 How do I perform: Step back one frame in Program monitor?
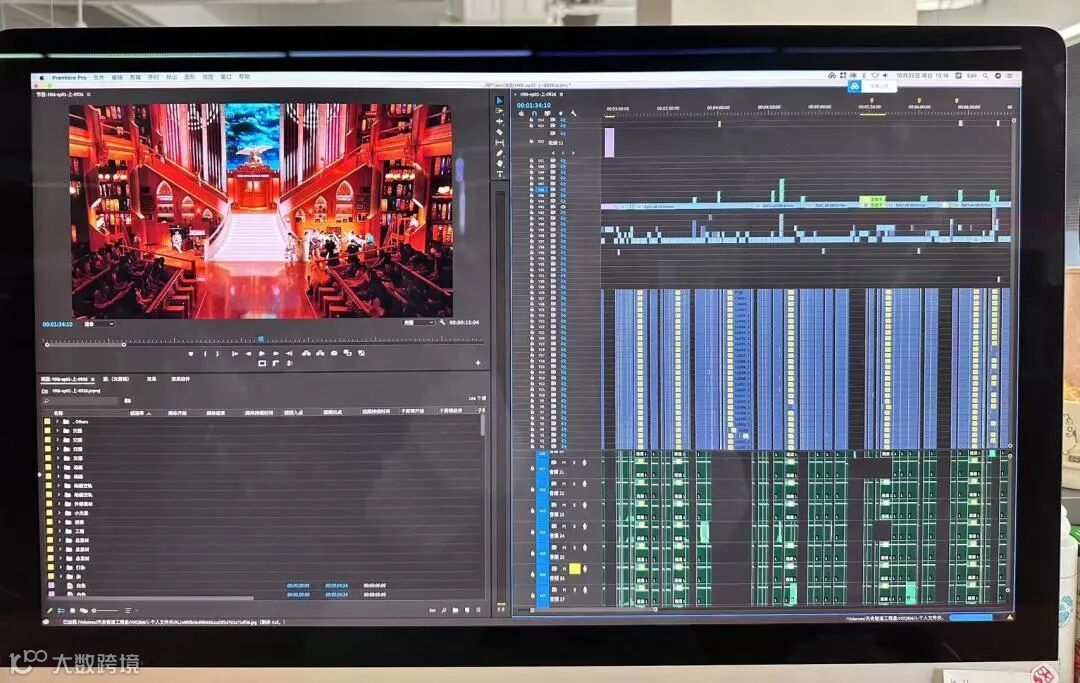coord(248,353)
